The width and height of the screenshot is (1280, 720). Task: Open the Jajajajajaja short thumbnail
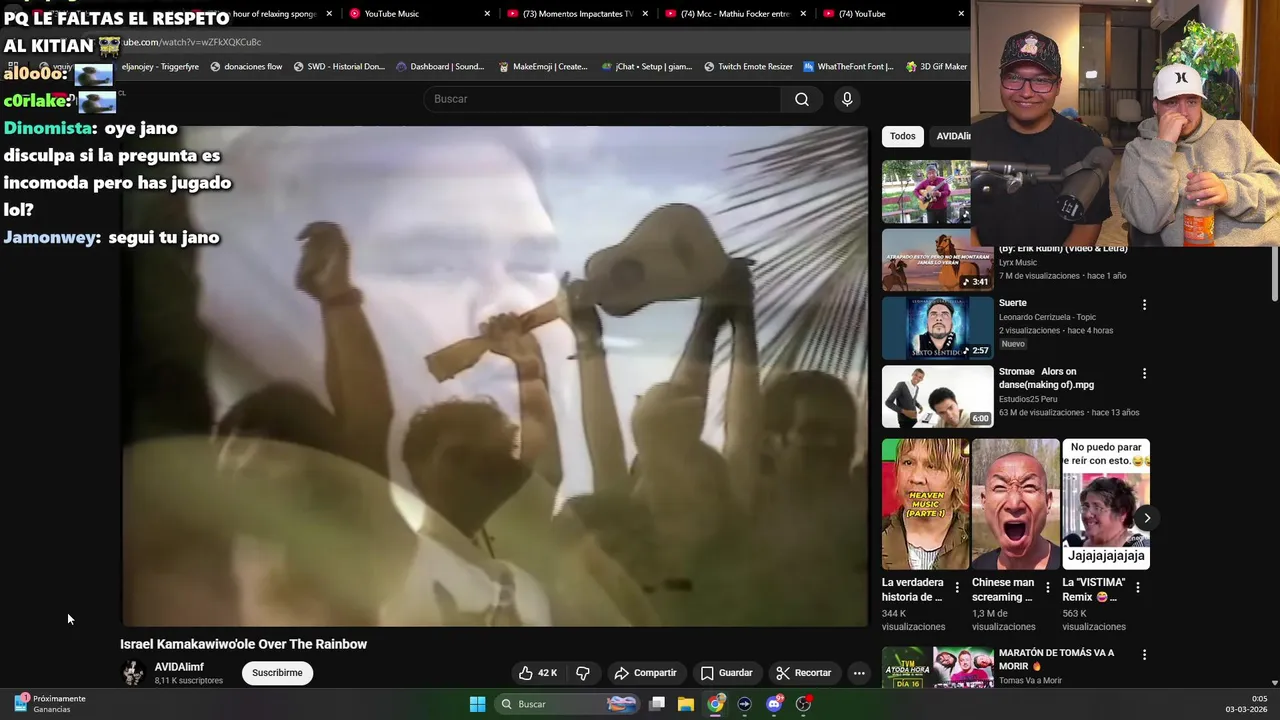coord(1106,504)
